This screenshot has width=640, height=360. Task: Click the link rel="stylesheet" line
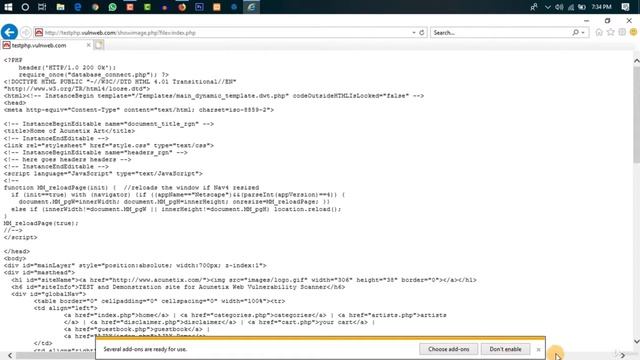click(109, 145)
